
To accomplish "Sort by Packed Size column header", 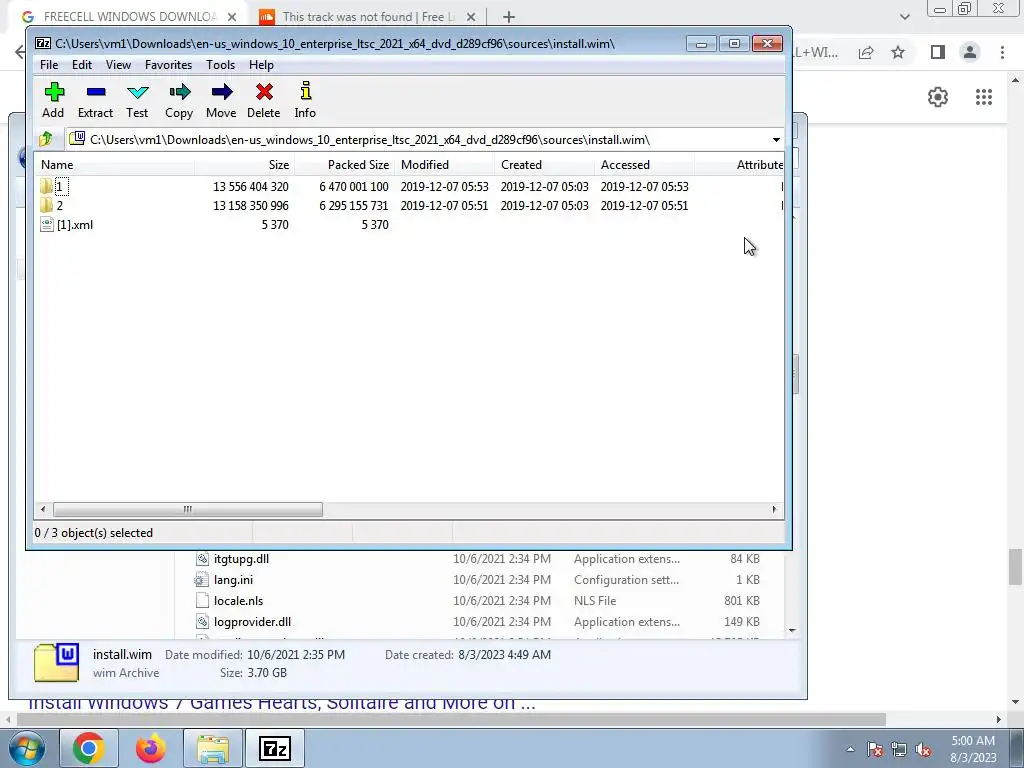I will 344,165.
